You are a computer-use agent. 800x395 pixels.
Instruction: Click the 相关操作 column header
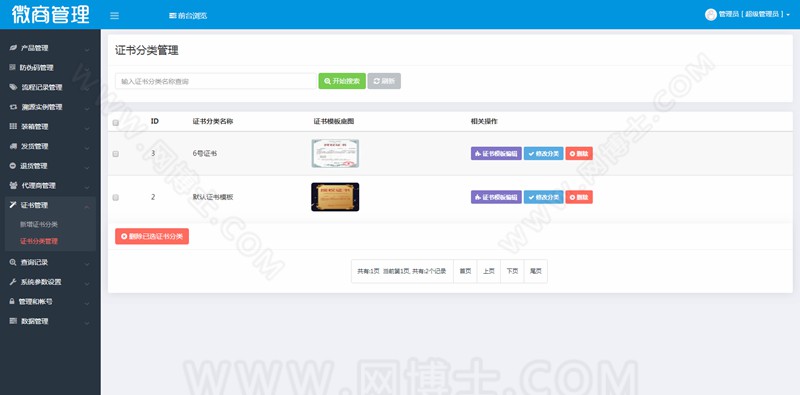(484, 121)
